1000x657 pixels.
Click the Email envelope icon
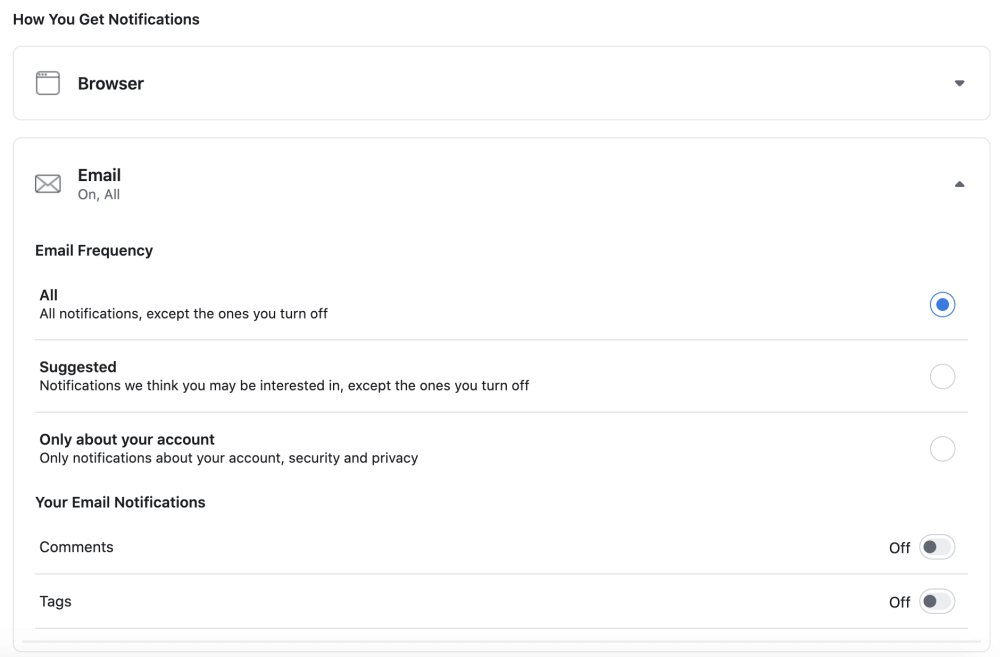(48, 184)
